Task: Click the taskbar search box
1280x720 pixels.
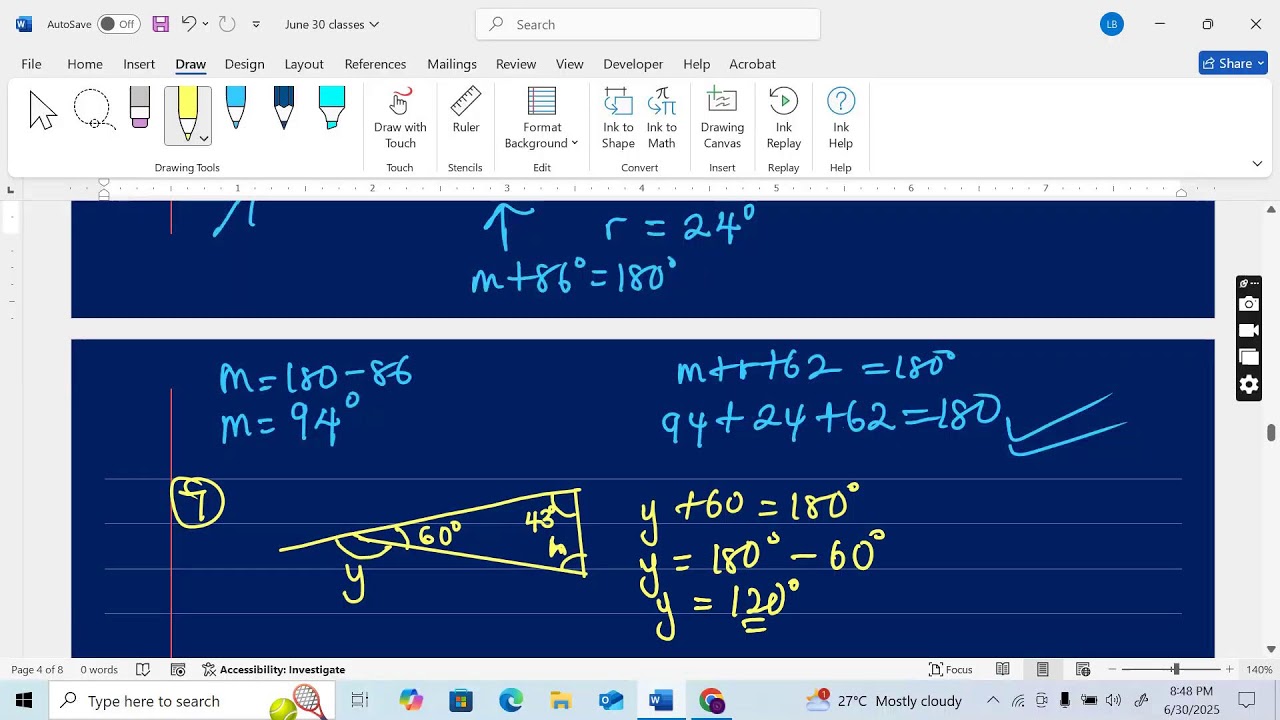Action: tap(192, 701)
